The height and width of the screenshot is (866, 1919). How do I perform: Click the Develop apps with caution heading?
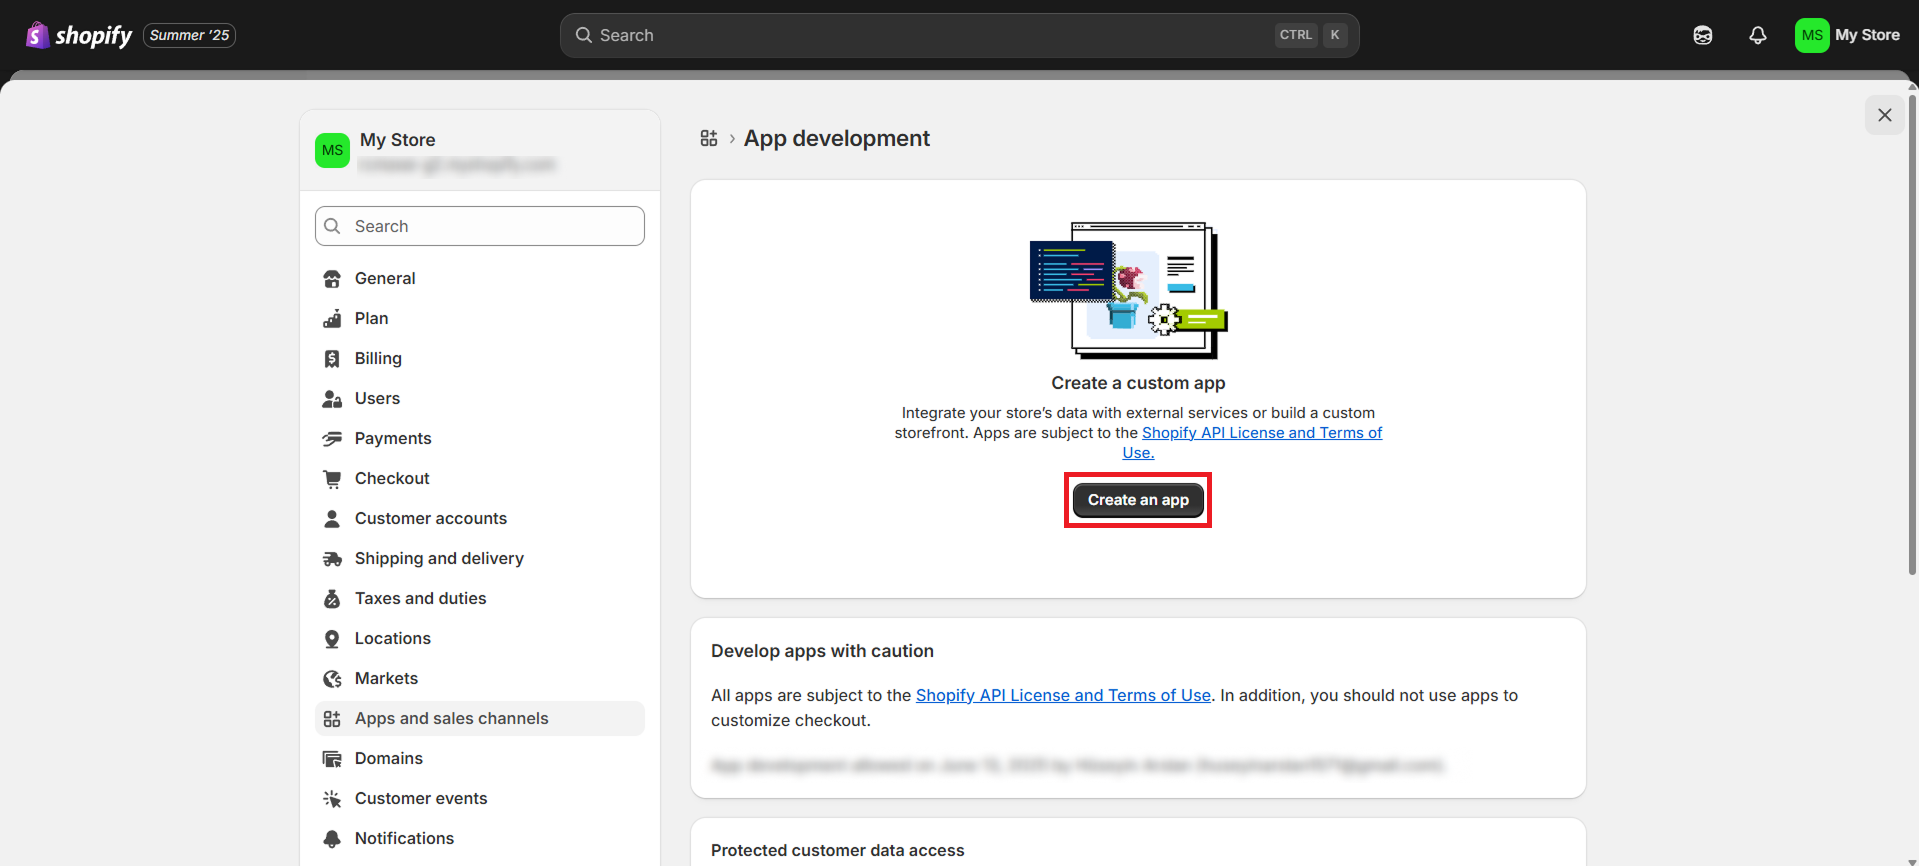point(822,651)
